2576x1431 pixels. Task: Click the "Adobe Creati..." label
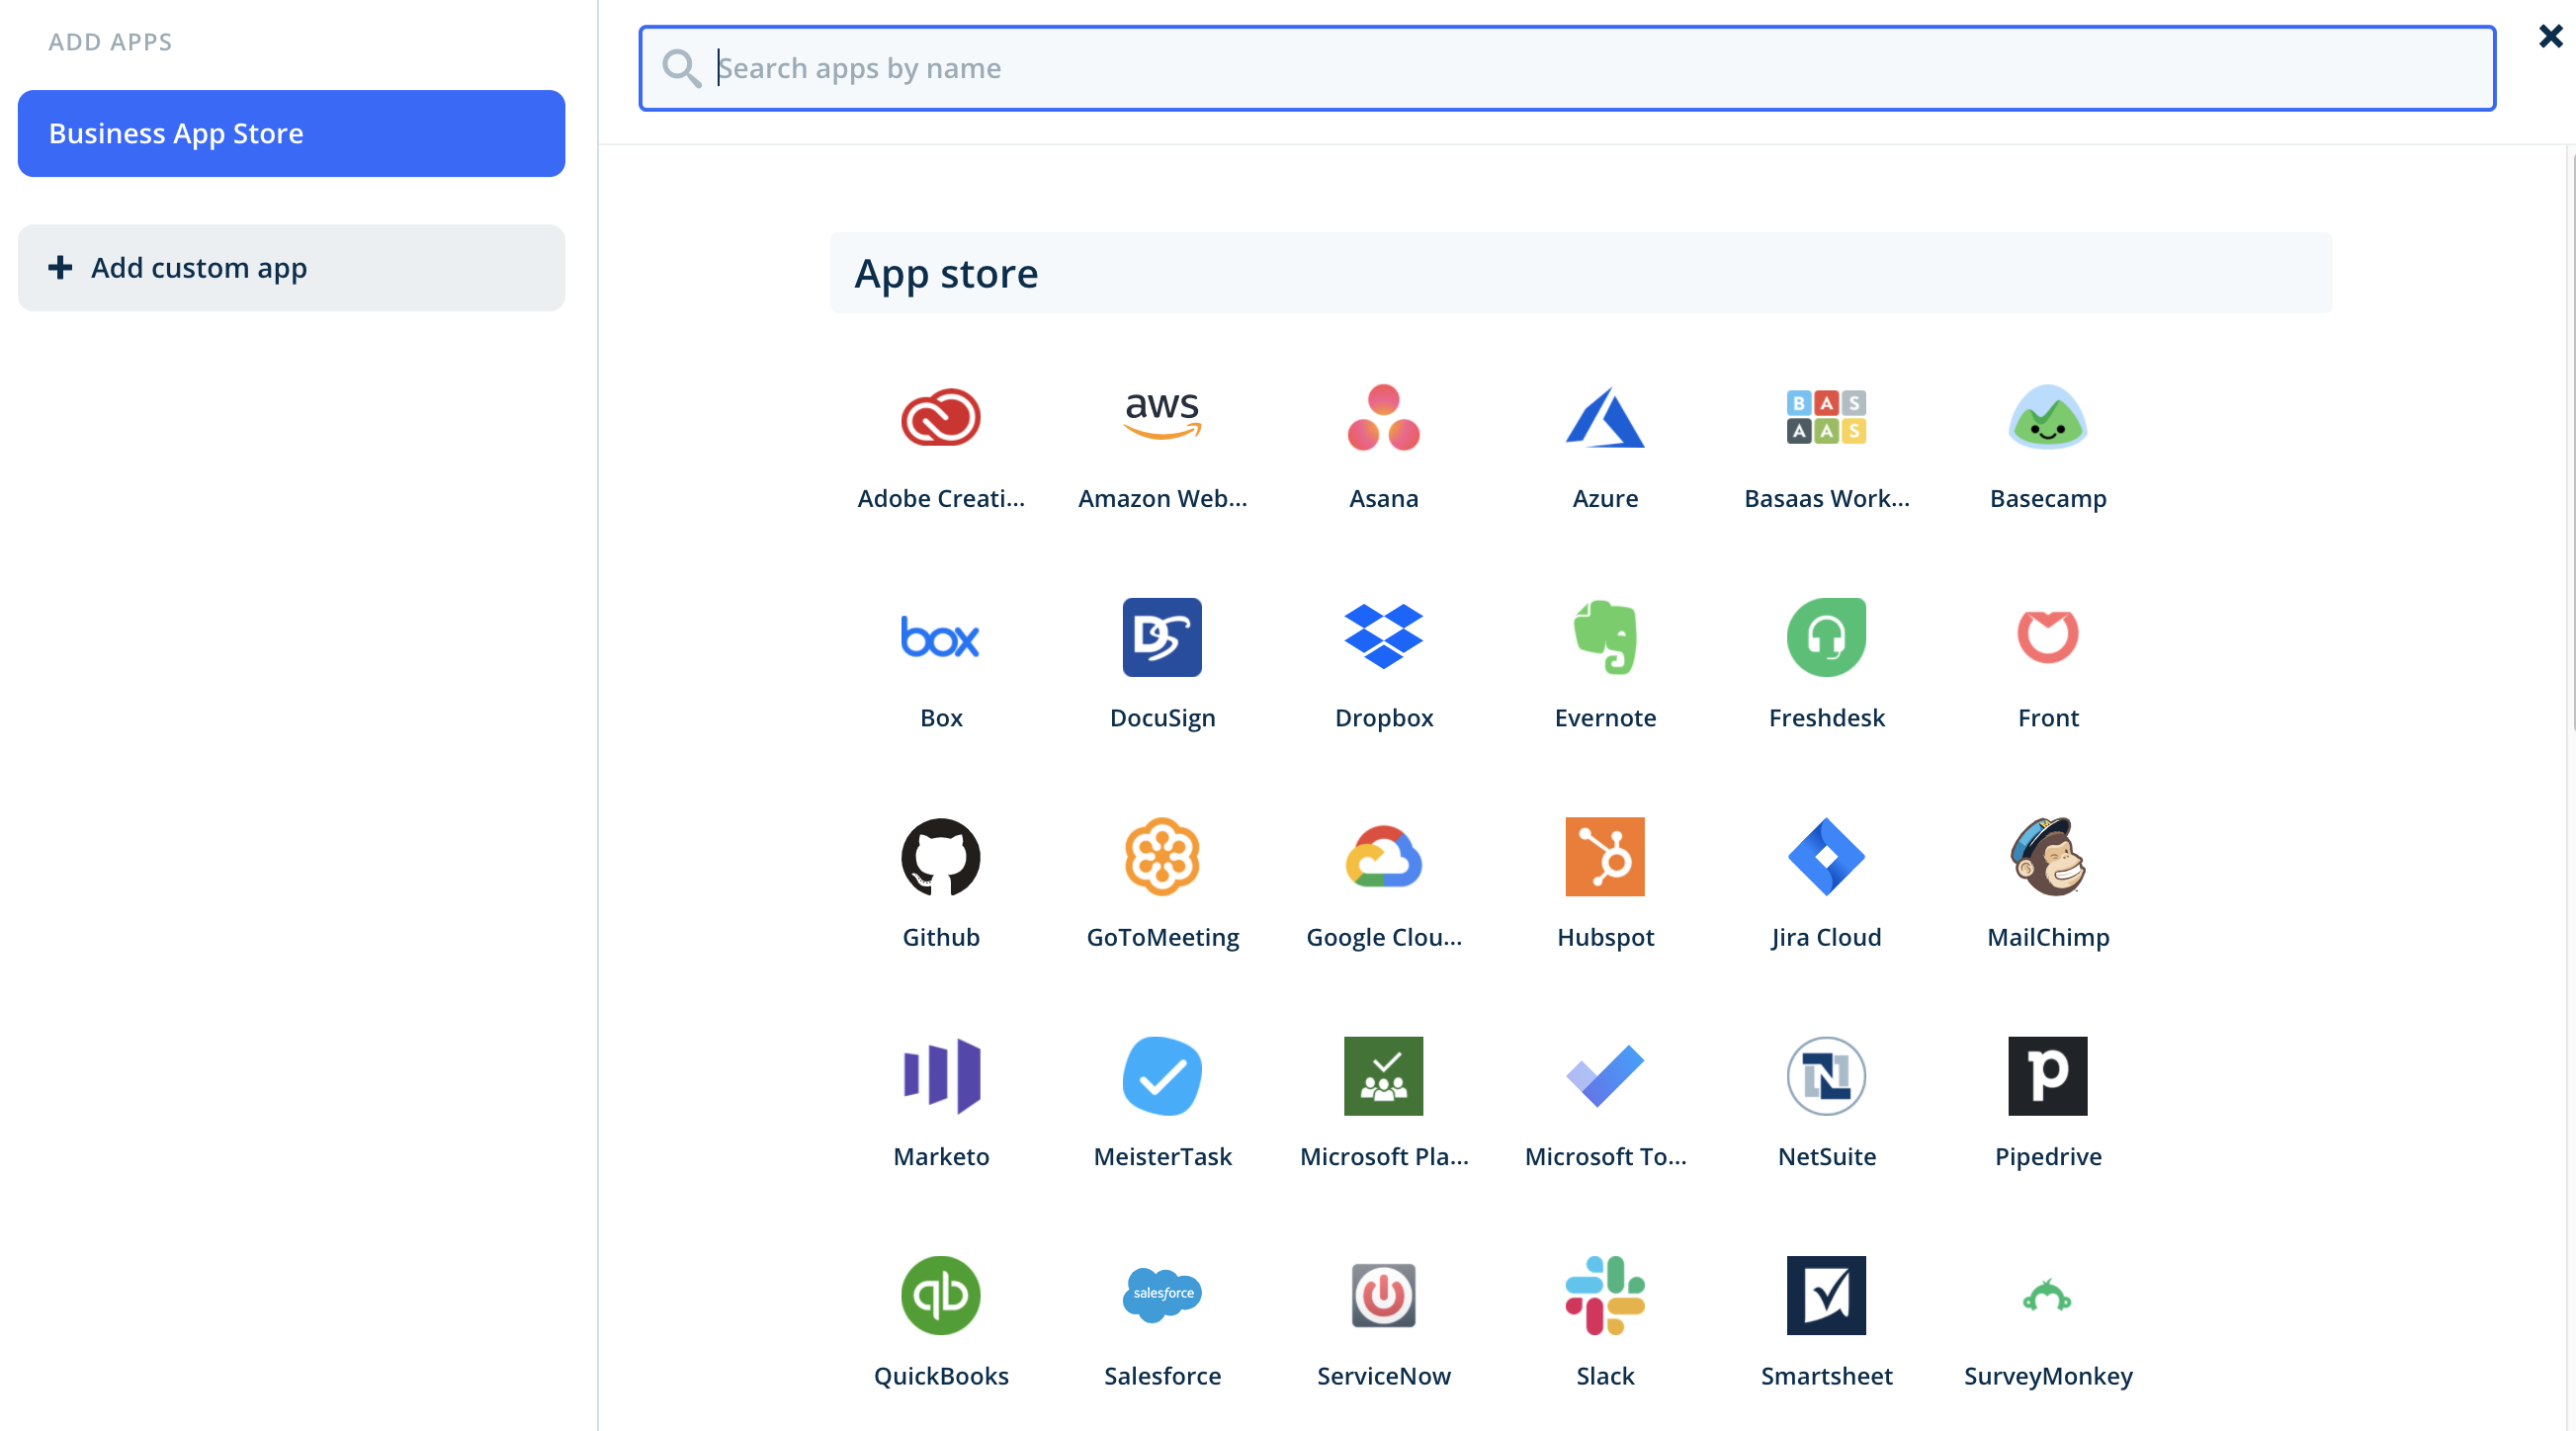click(940, 498)
